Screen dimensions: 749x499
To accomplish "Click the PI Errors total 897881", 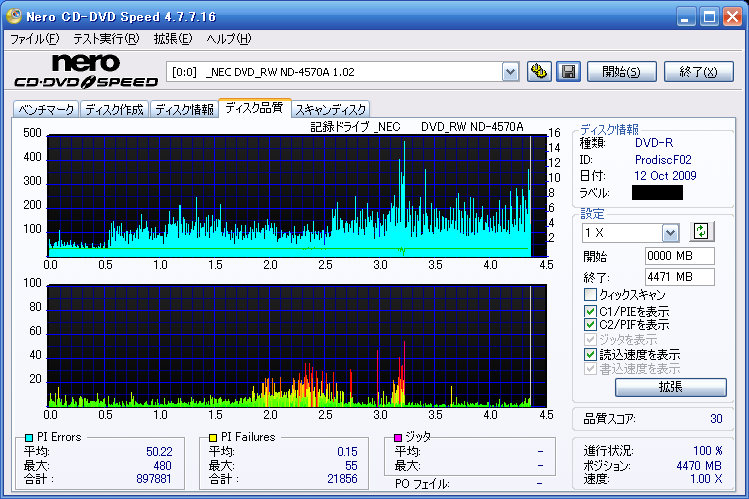I will [154, 478].
